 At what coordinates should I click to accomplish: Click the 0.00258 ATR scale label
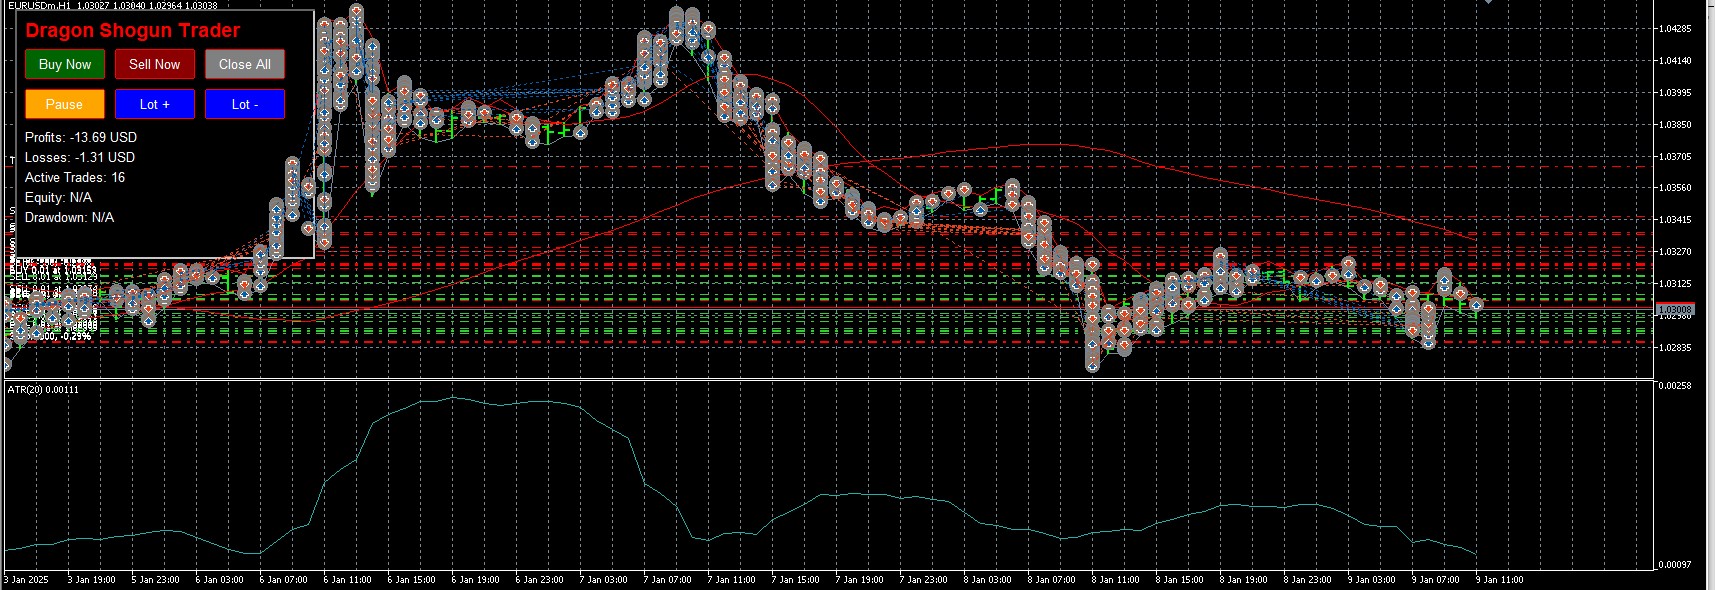(1675, 385)
